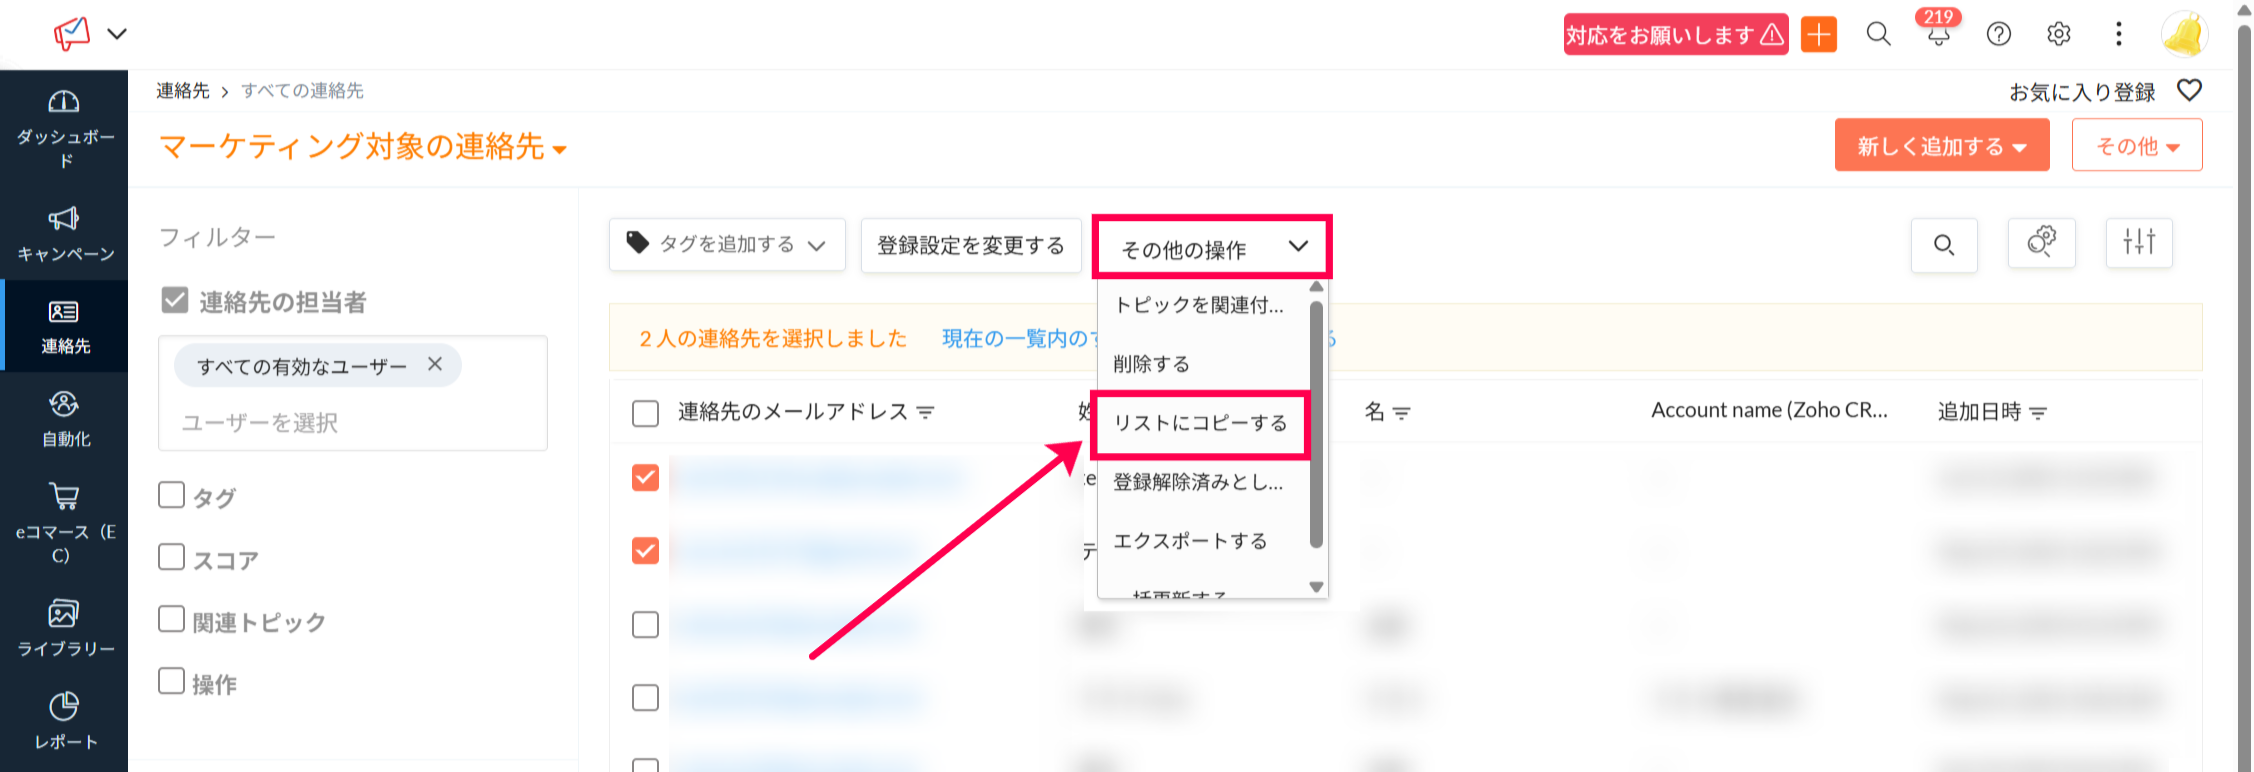Click the favorite heart icon
Viewport: 2254px width, 772px height.
(x=2189, y=91)
